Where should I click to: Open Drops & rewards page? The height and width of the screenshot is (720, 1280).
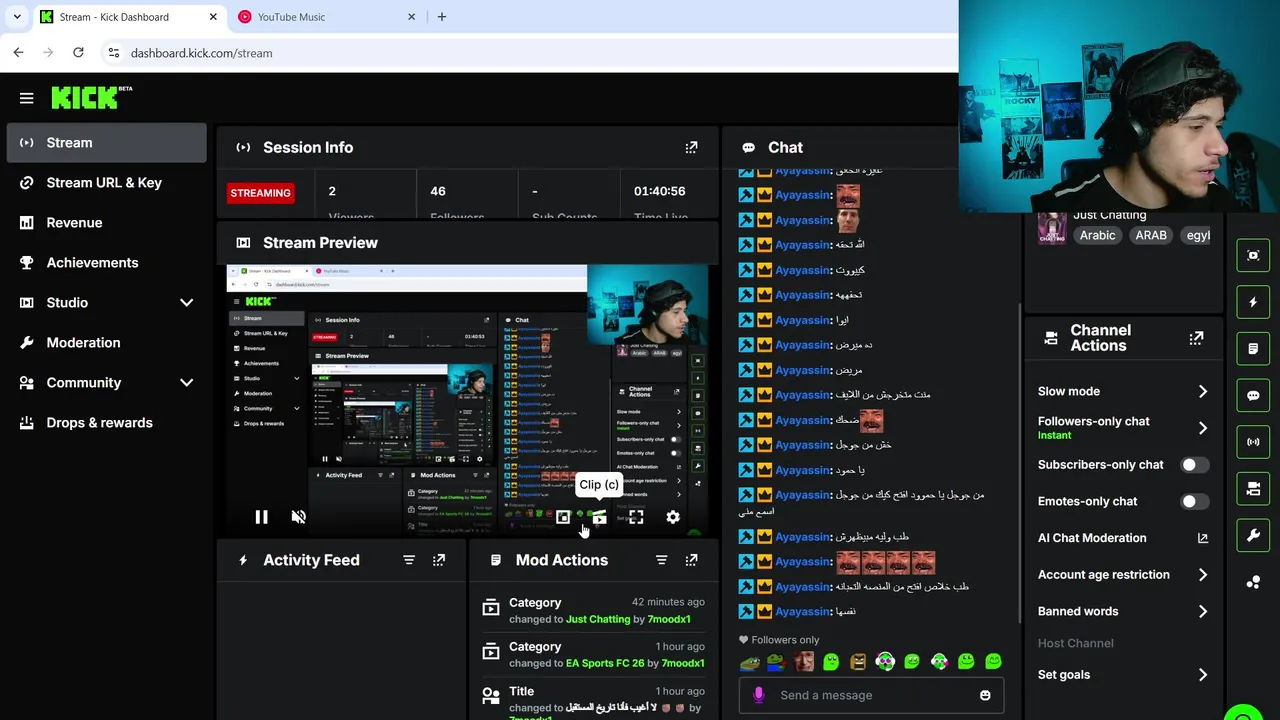point(107,422)
